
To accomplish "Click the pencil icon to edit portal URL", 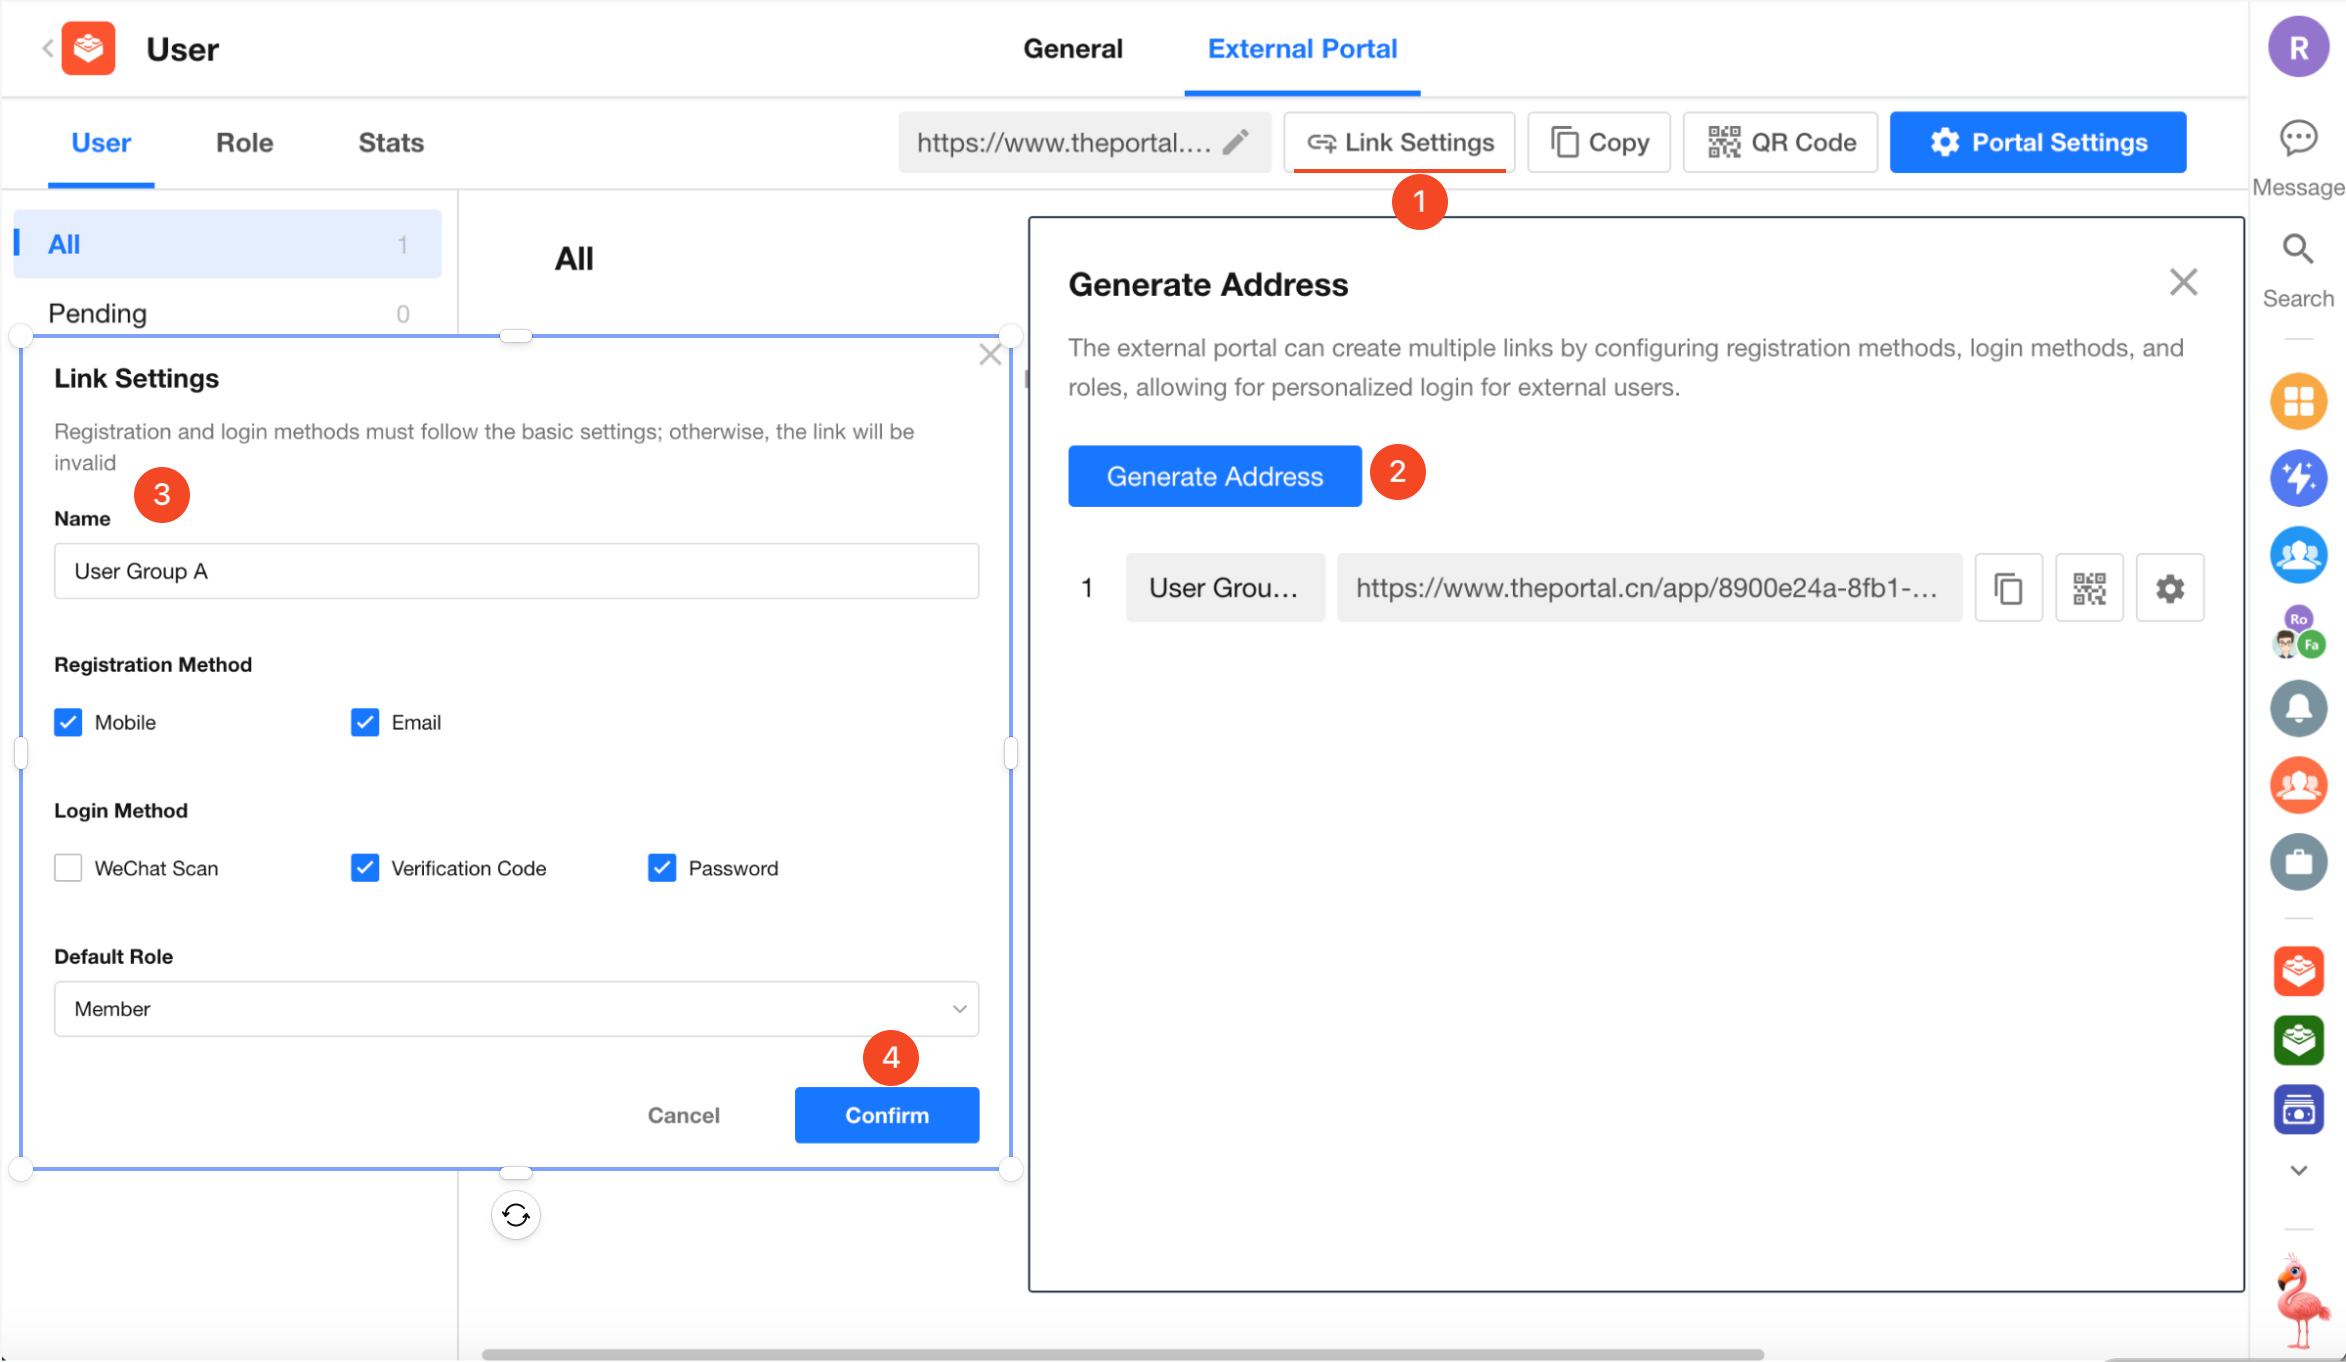I will (x=1236, y=142).
